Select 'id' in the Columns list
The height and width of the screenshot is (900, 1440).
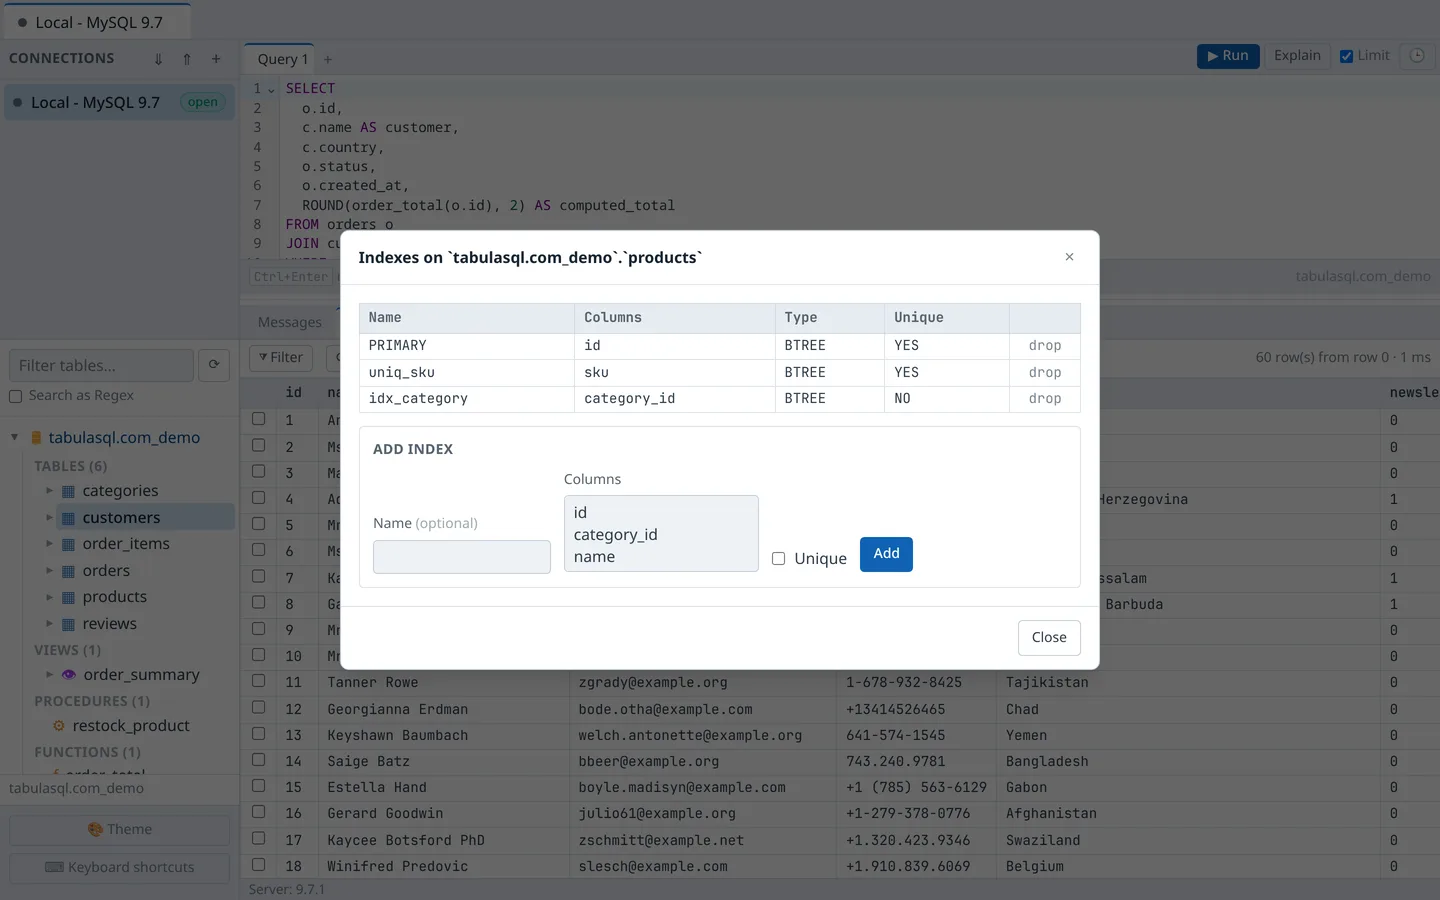661,512
